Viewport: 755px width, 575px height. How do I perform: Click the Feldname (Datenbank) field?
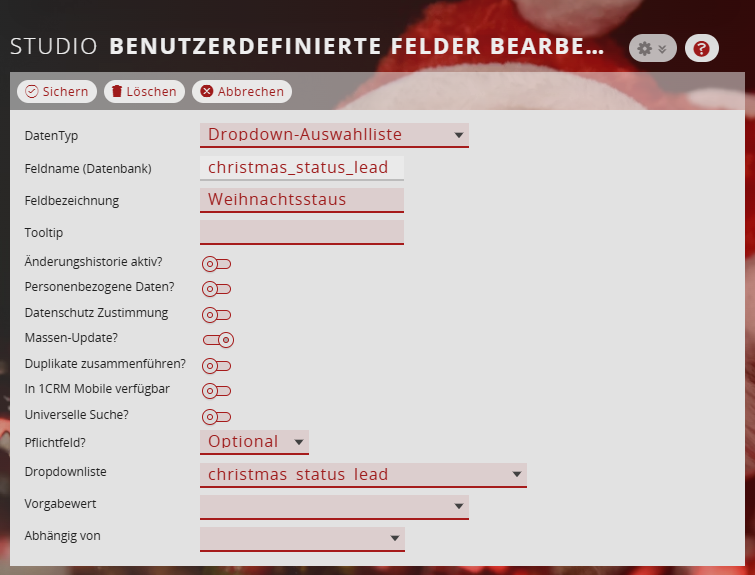pyautogui.click(x=302, y=168)
